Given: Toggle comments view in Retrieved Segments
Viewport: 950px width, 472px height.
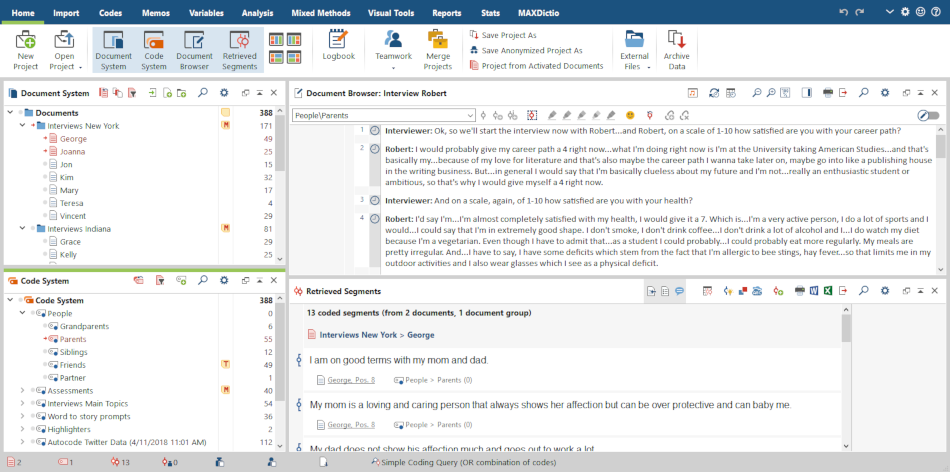Looking at the screenshot, I should 680,291.
